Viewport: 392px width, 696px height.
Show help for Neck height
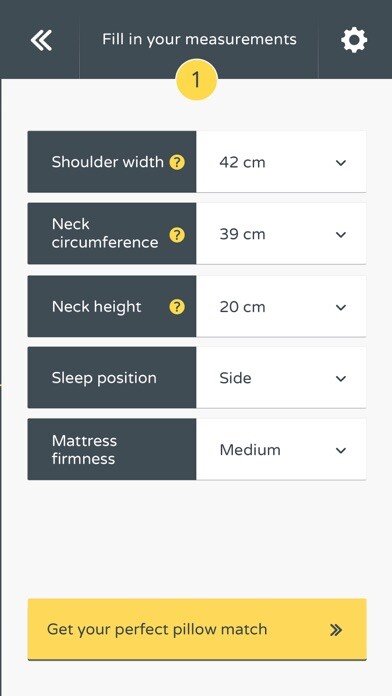(x=177, y=307)
